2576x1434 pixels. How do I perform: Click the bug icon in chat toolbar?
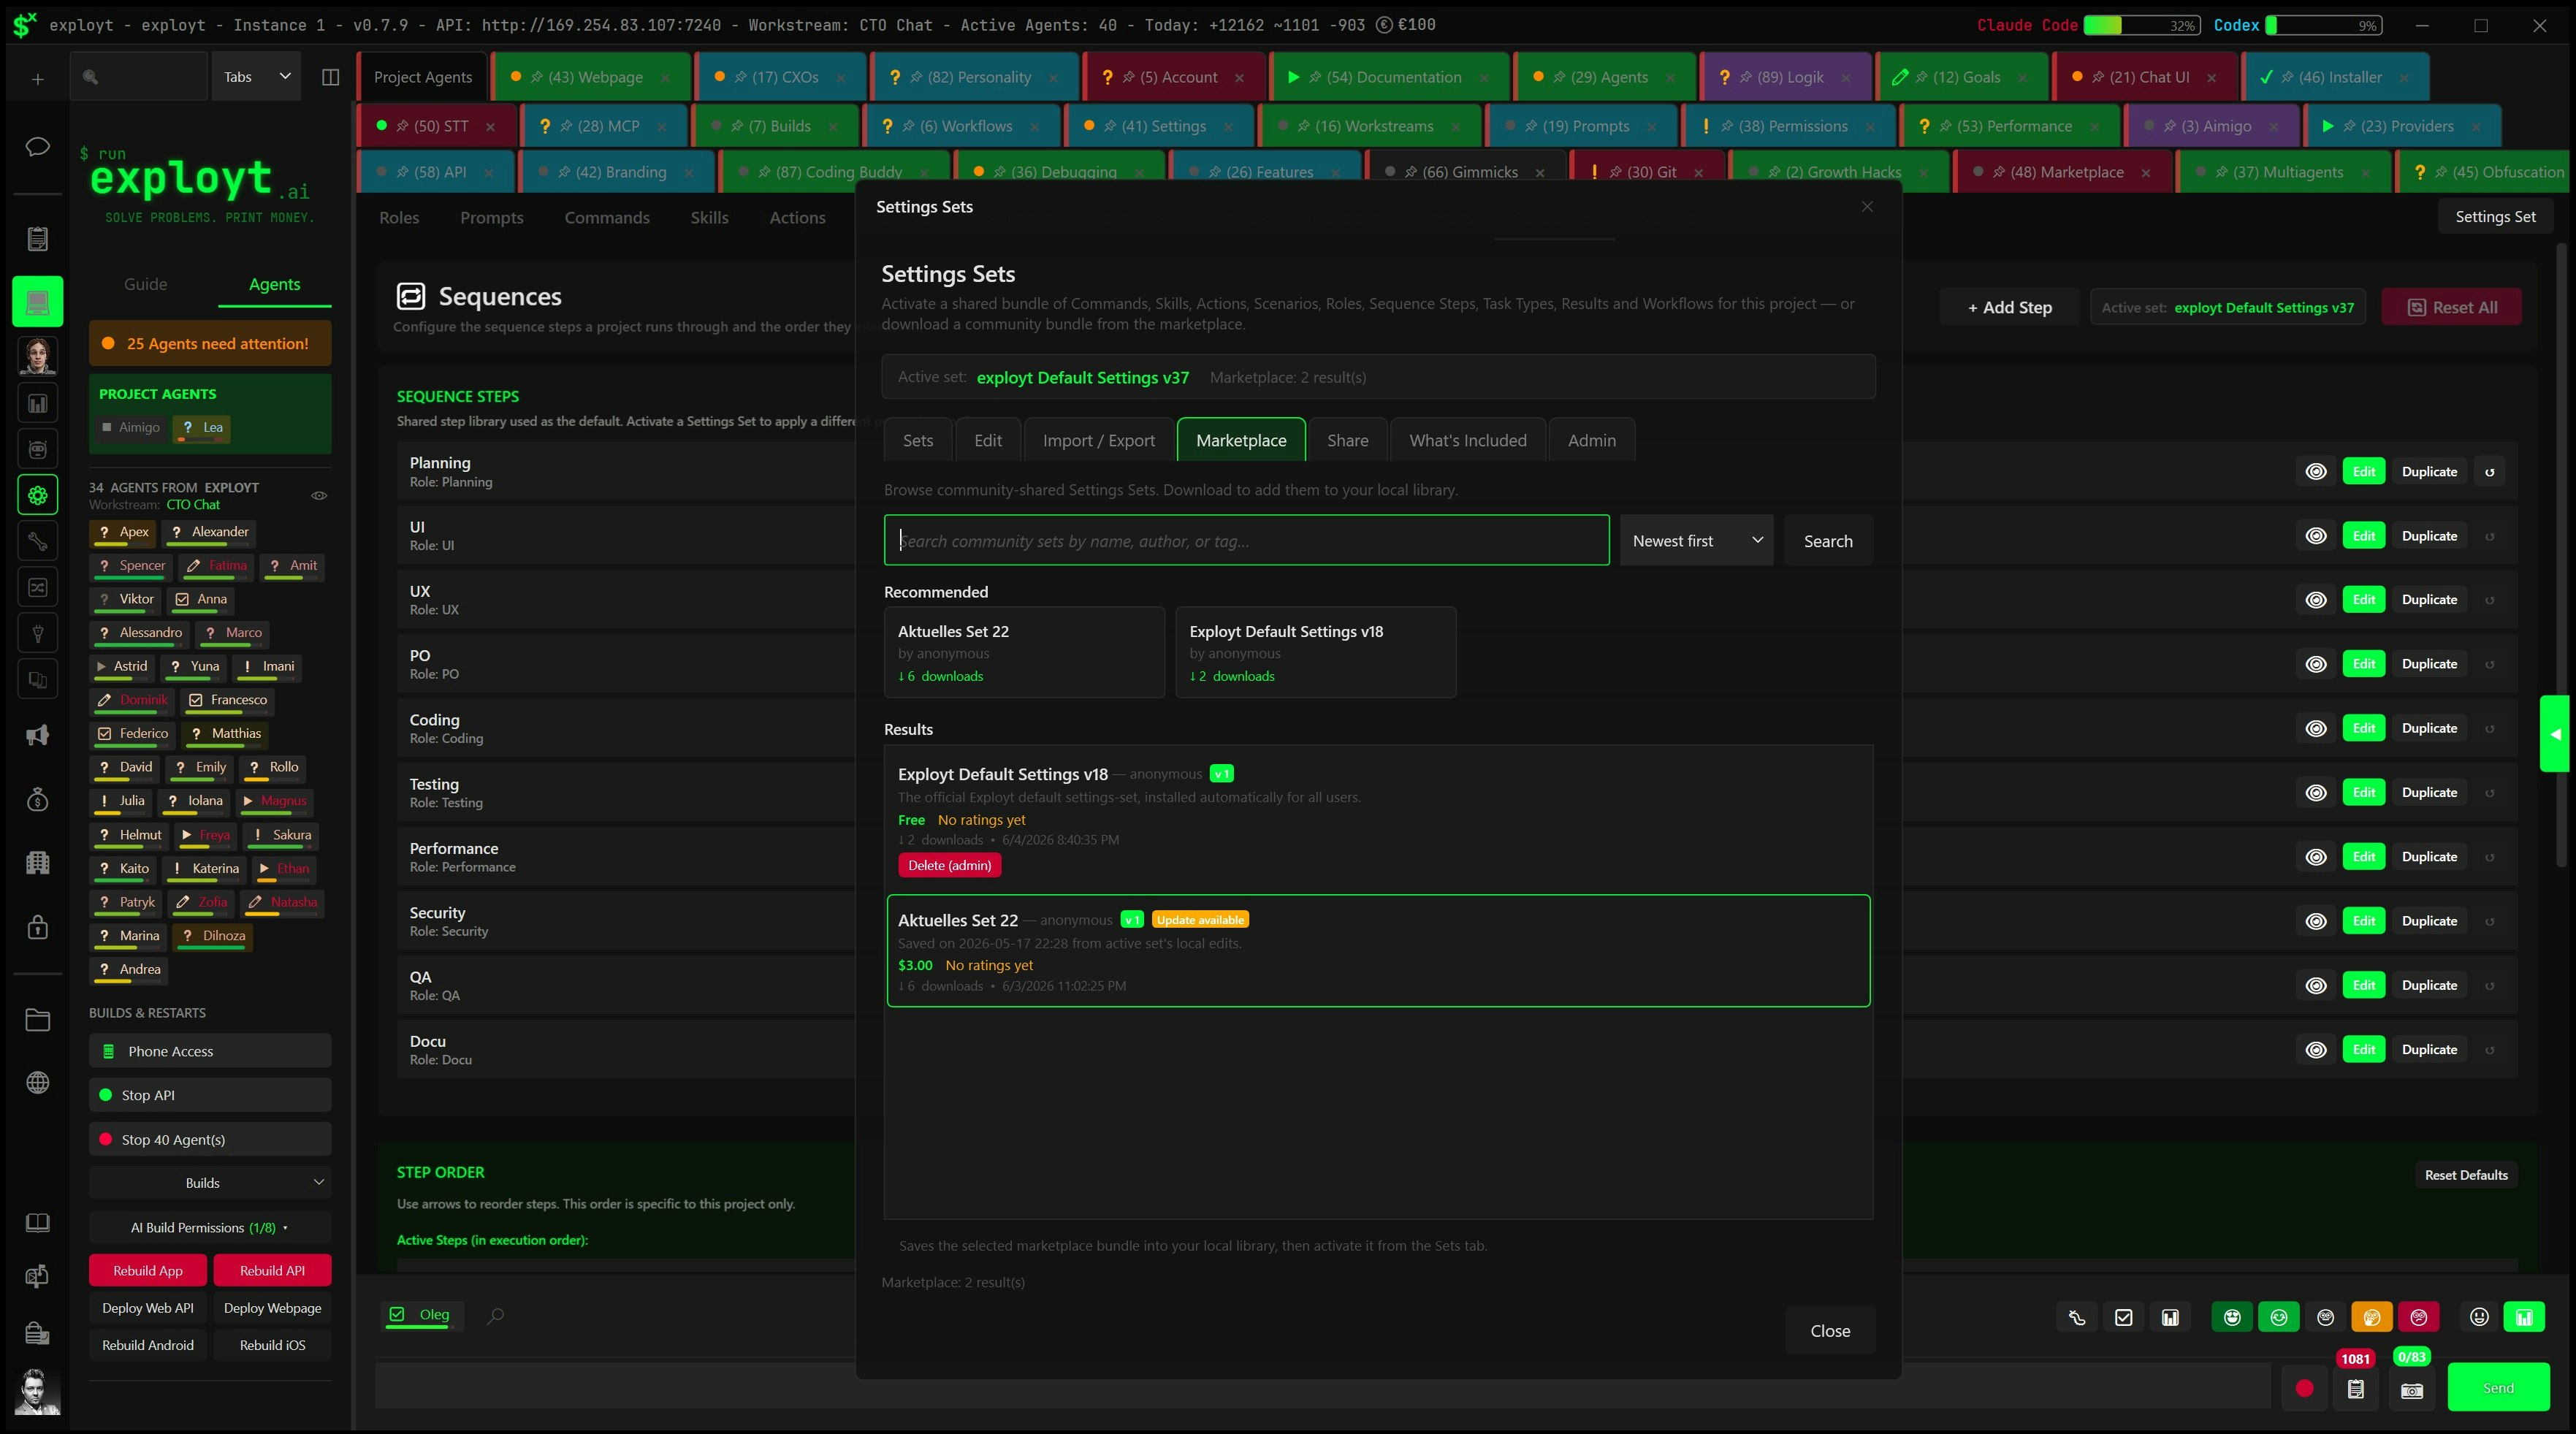pos(2076,1317)
